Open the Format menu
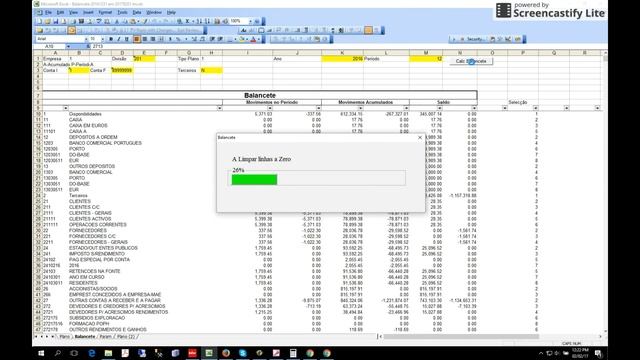This screenshot has height=360, width=640. point(105,13)
